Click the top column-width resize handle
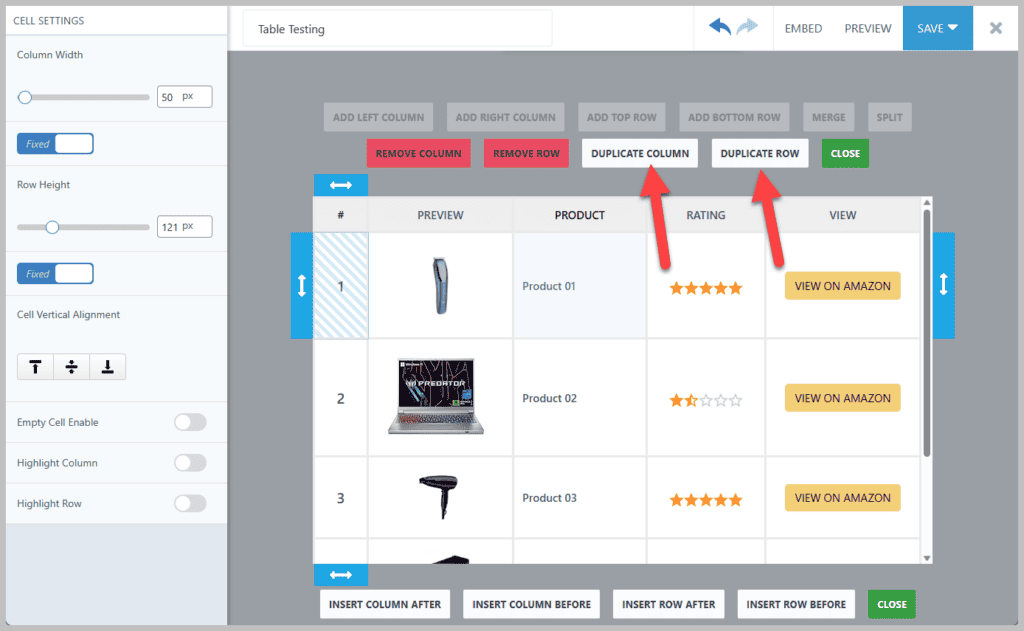This screenshot has height=631, width=1024. pos(341,185)
